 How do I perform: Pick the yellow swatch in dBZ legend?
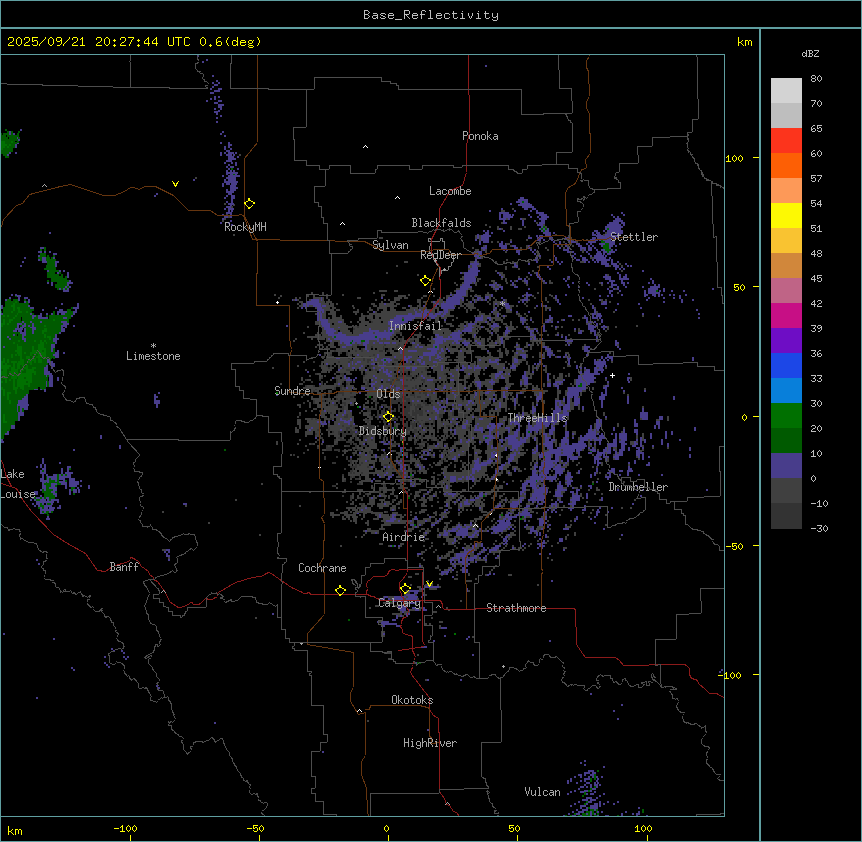click(786, 215)
